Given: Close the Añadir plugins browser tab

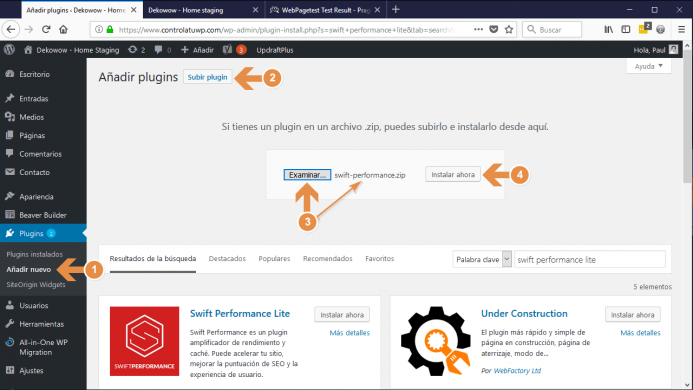Looking at the screenshot, I should tap(133, 10).
